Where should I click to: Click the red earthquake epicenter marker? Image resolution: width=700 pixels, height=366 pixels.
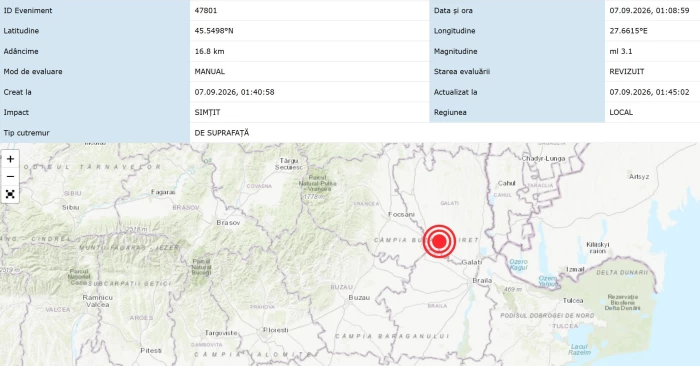click(439, 241)
